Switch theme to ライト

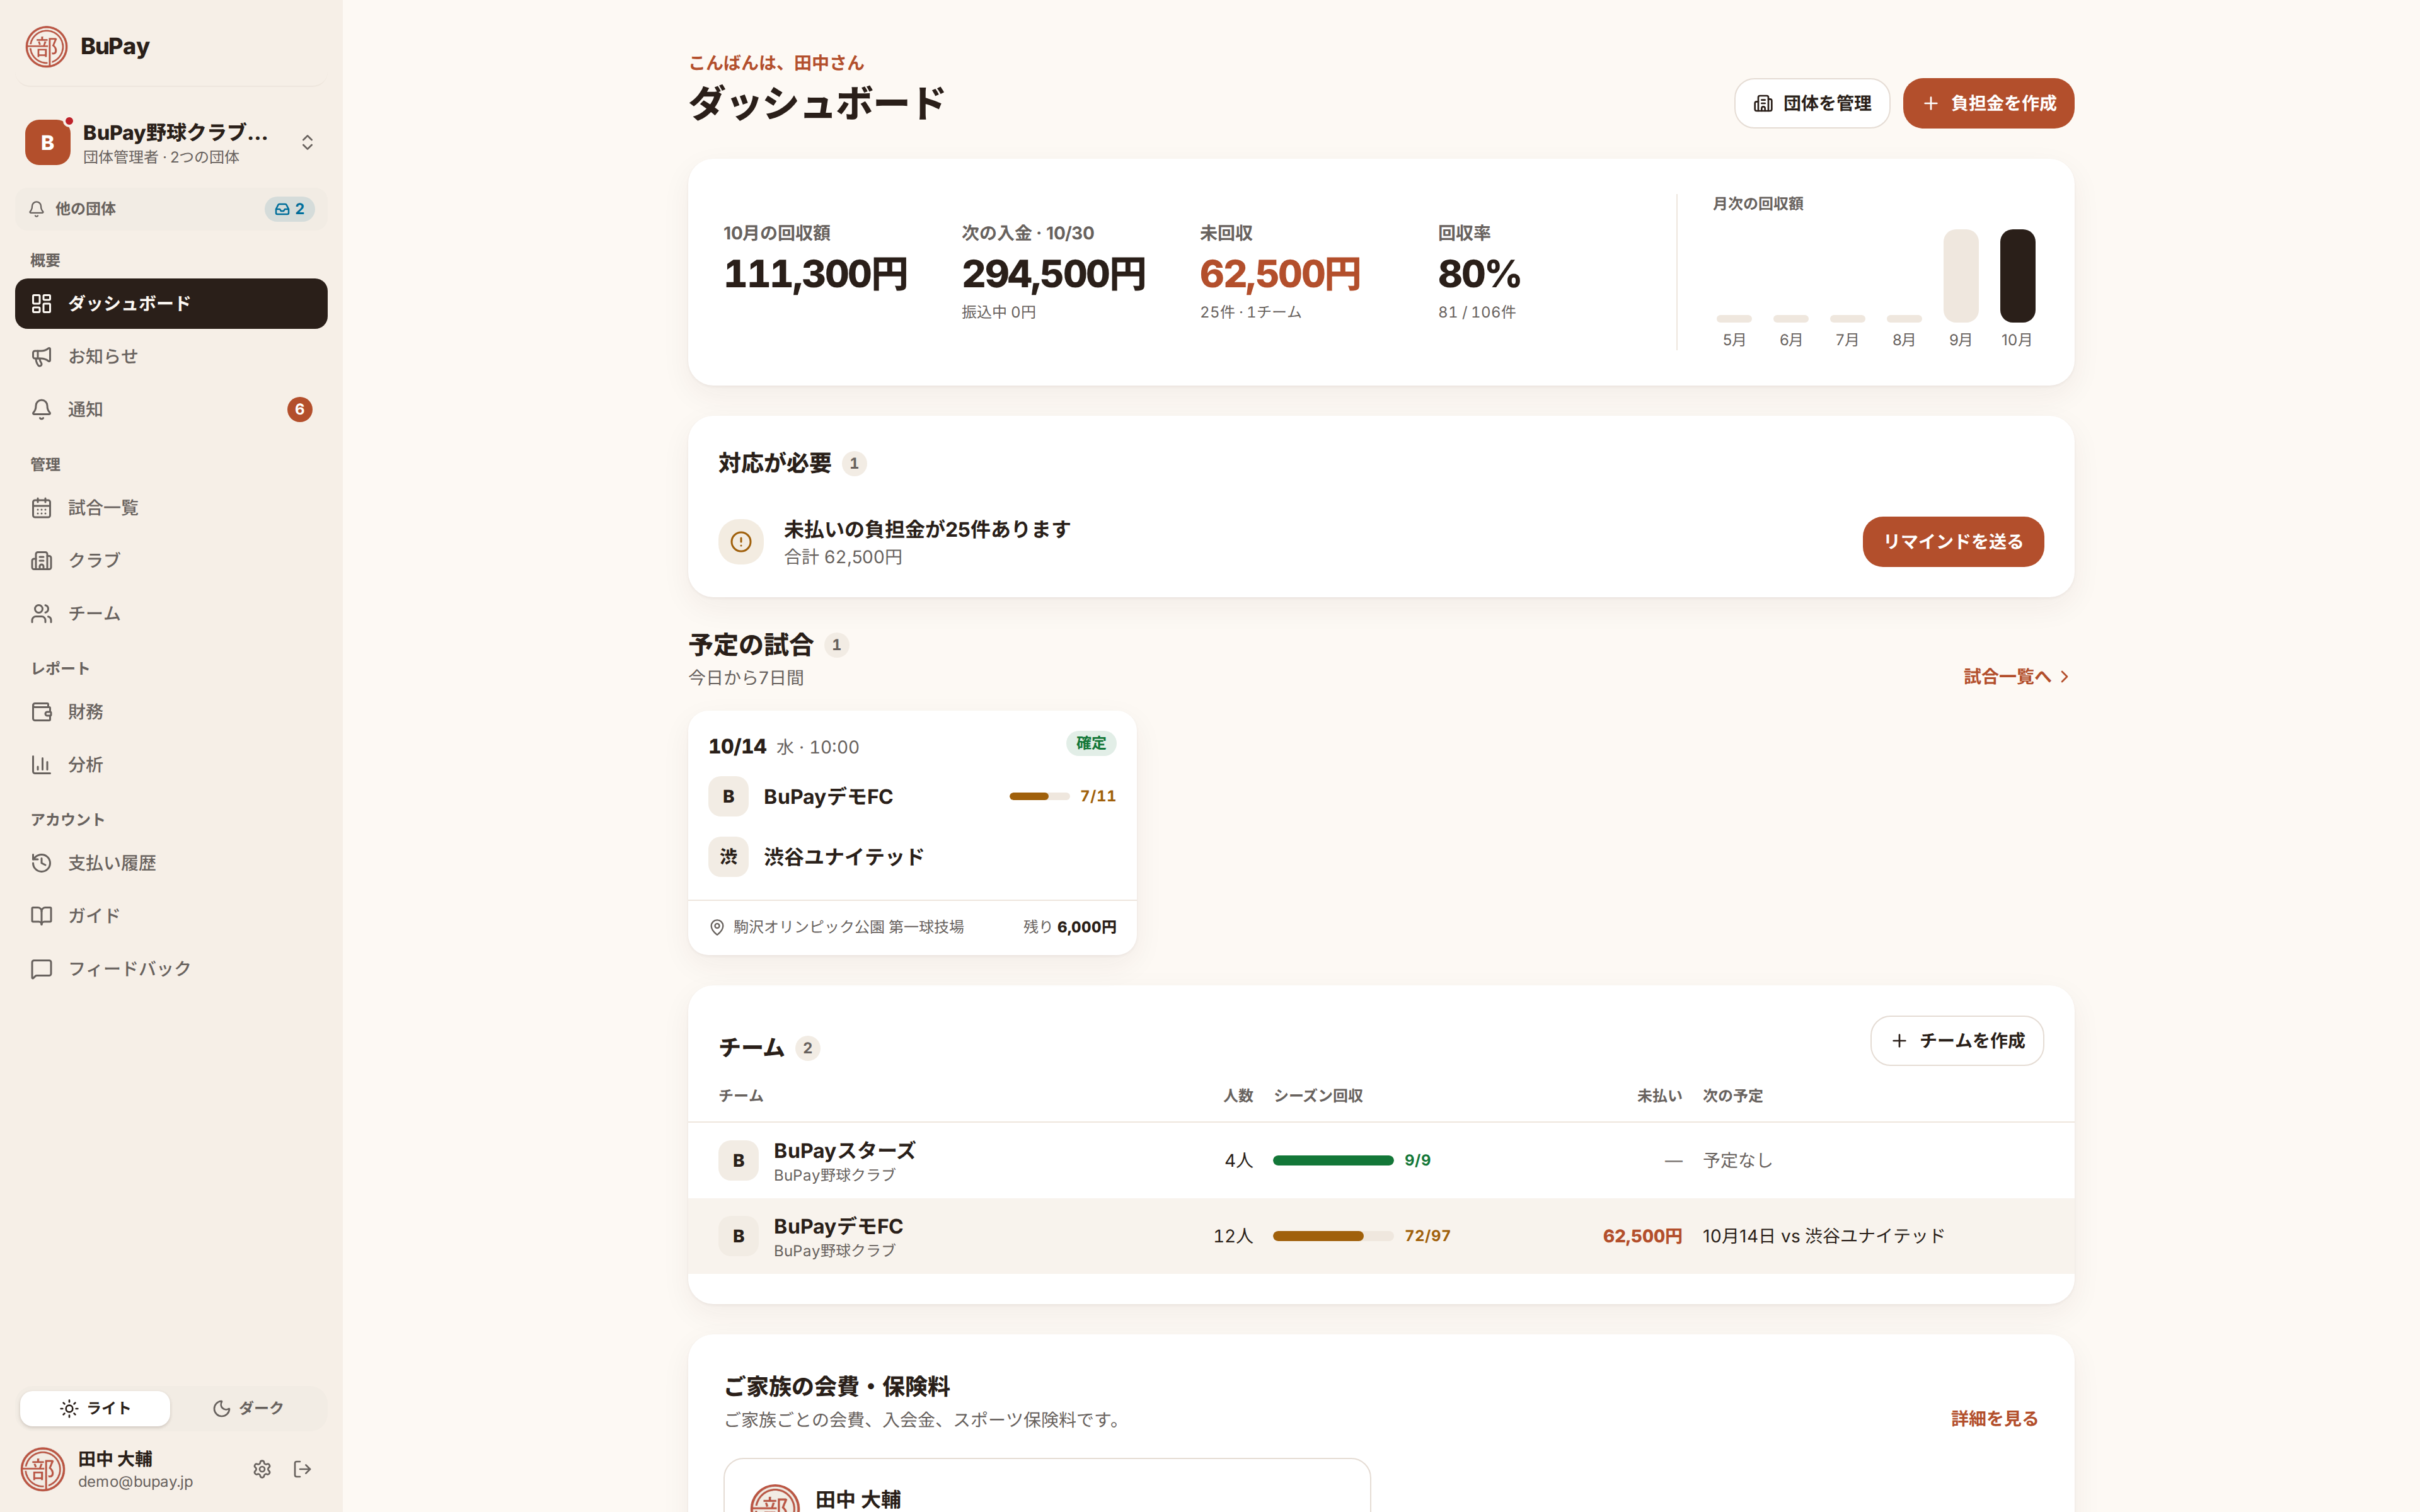[95, 1408]
